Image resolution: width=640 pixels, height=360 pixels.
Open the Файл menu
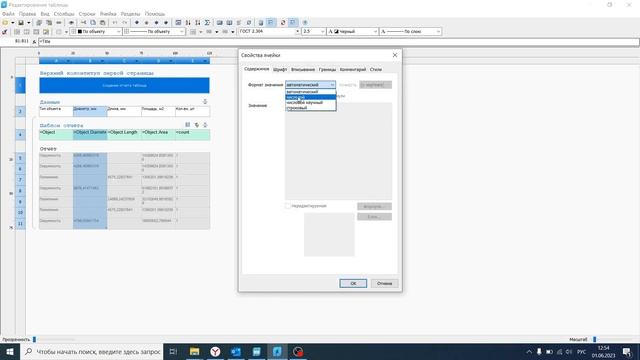[x=8, y=14]
